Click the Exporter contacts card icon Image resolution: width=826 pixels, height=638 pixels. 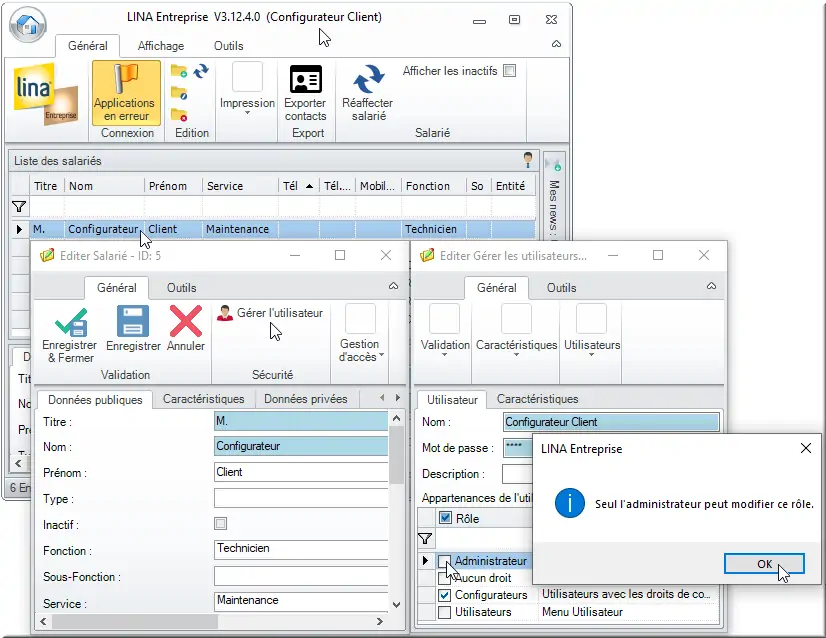point(306,79)
